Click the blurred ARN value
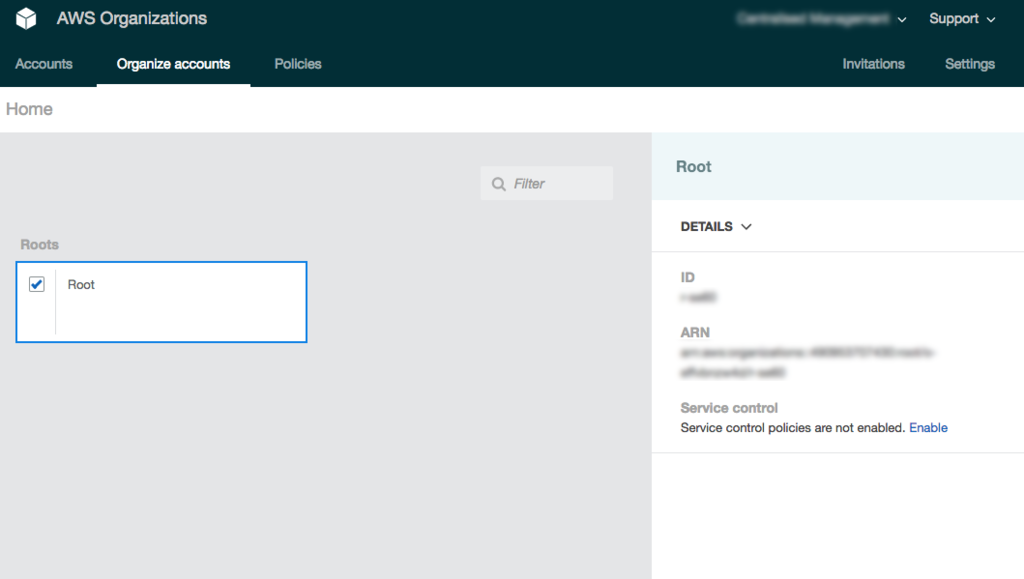The width and height of the screenshot is (1024, 579). point(807,362)
